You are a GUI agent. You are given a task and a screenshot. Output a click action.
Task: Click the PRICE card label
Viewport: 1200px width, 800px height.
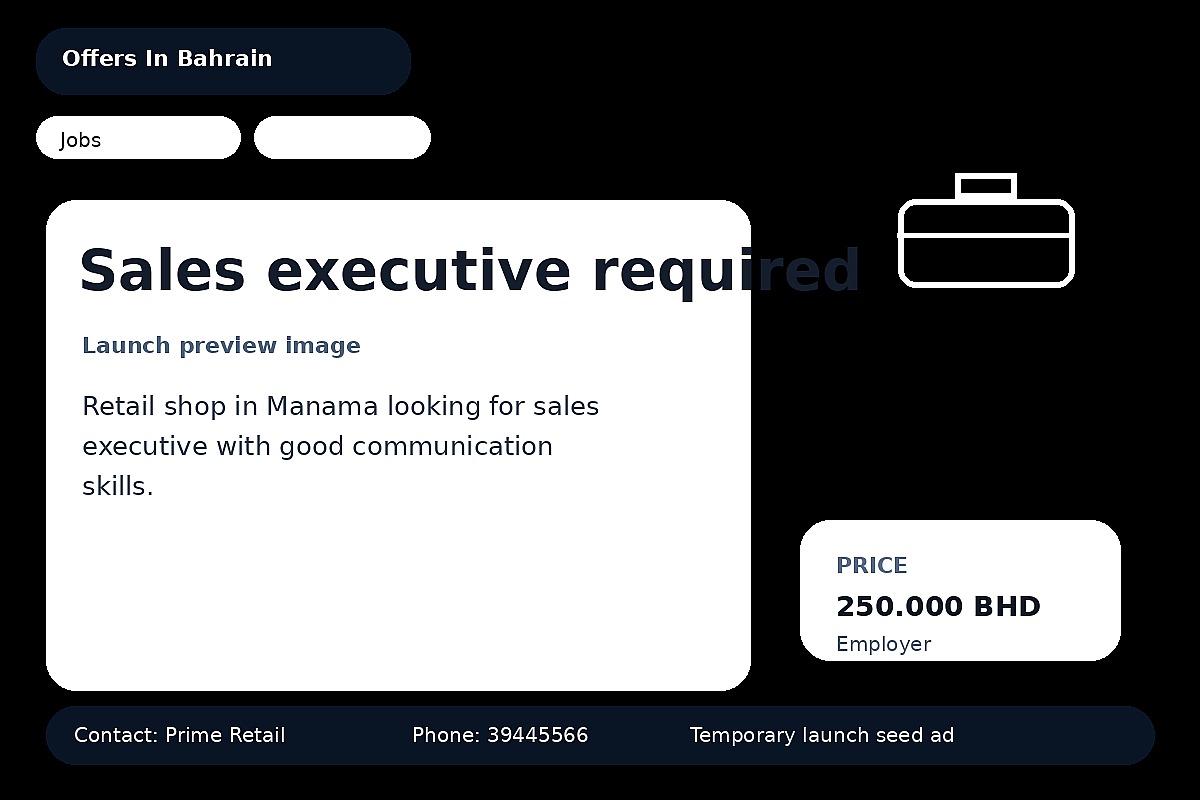coord(871,565)
